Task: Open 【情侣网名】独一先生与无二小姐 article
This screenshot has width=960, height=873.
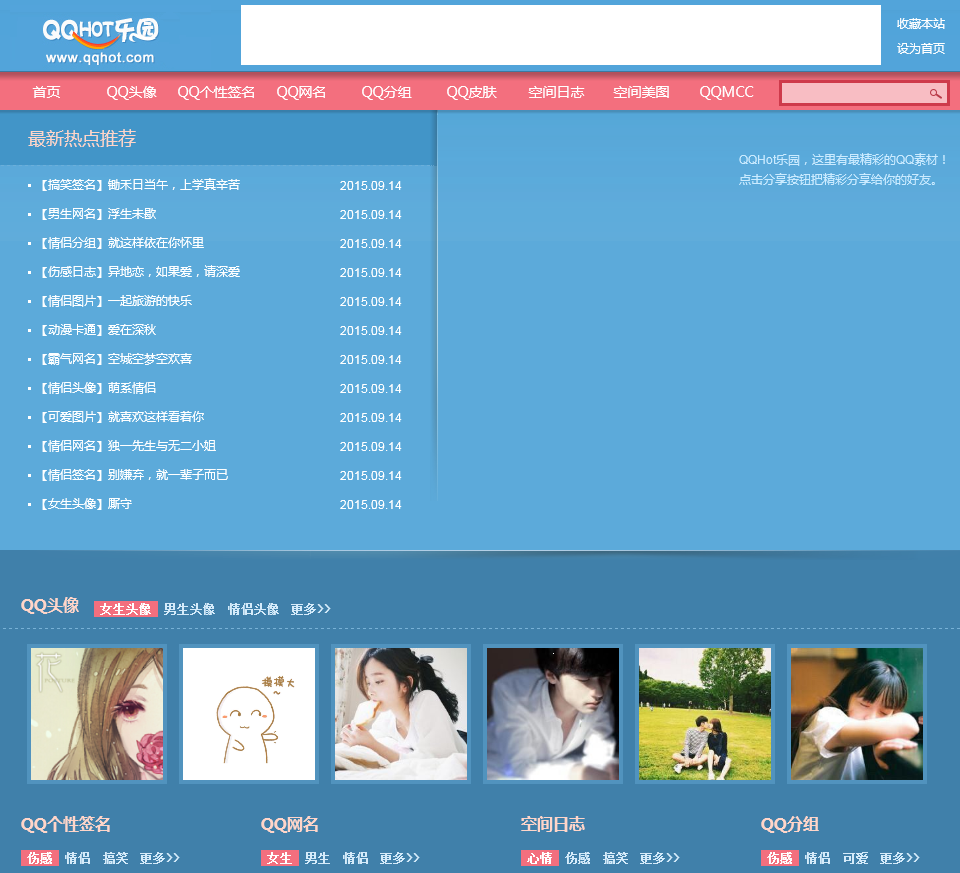Action: [128, 446]
